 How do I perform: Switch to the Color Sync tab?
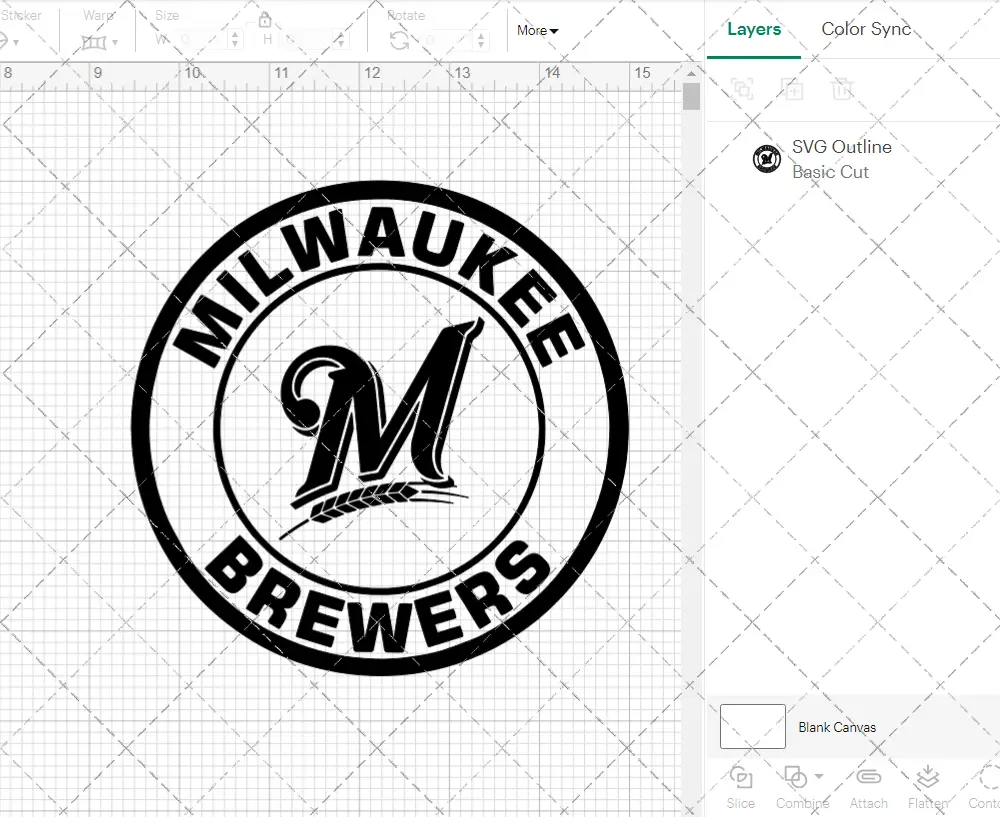click(866, 29)
